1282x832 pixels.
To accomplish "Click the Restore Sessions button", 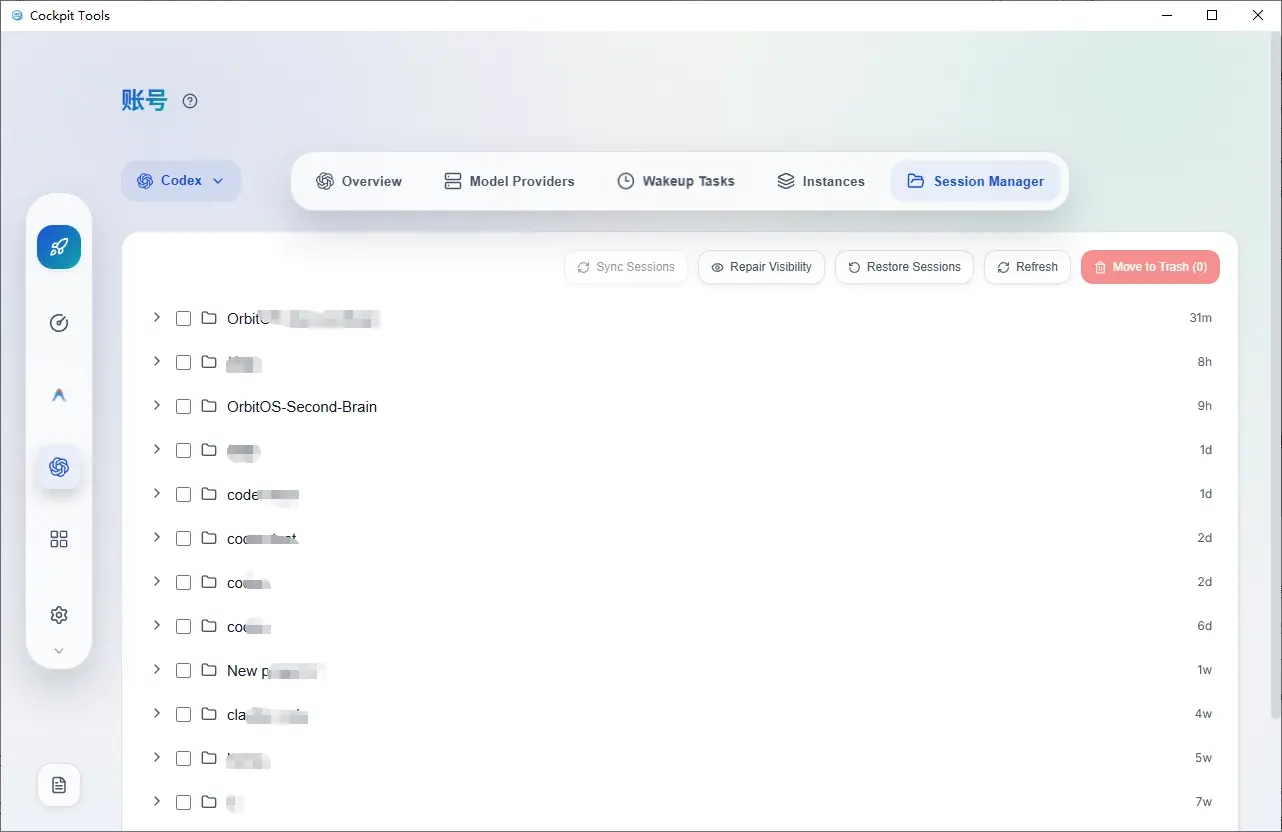I will (904, 267).
